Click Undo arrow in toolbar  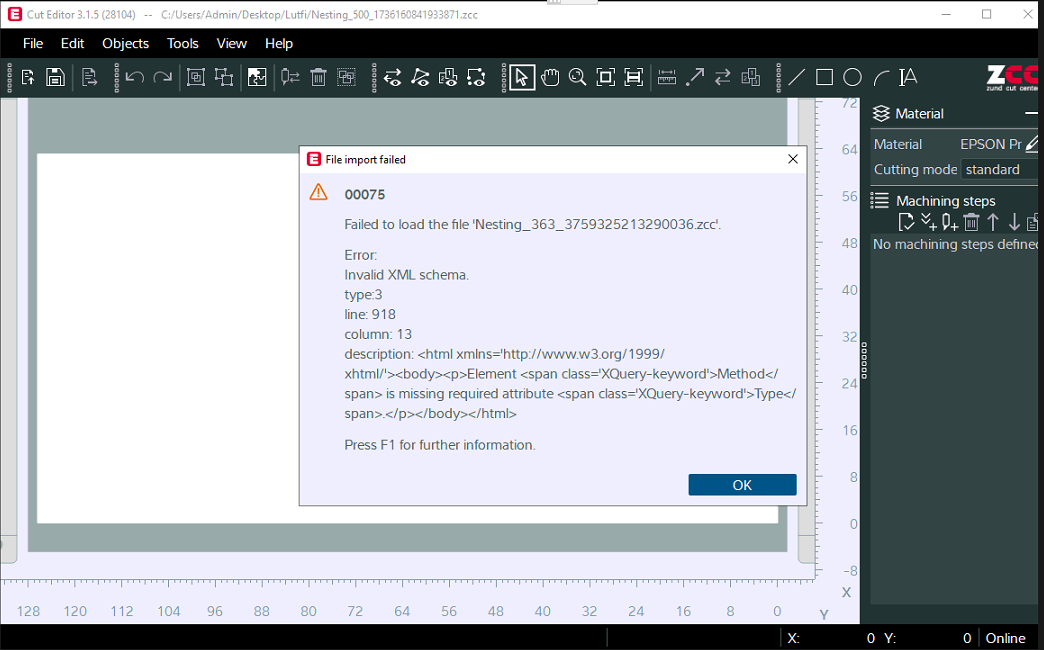click(x=133, y=77)
